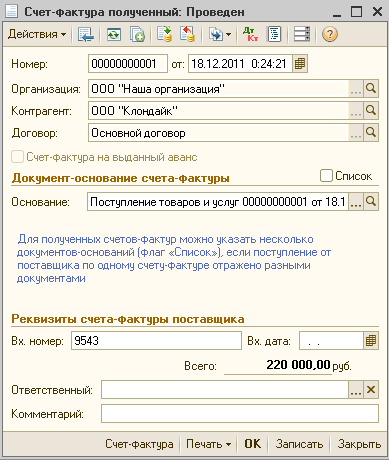The image size is (389, 460).
Task: Open the Действия dropdown menu
Action: [x=37, y=34]
